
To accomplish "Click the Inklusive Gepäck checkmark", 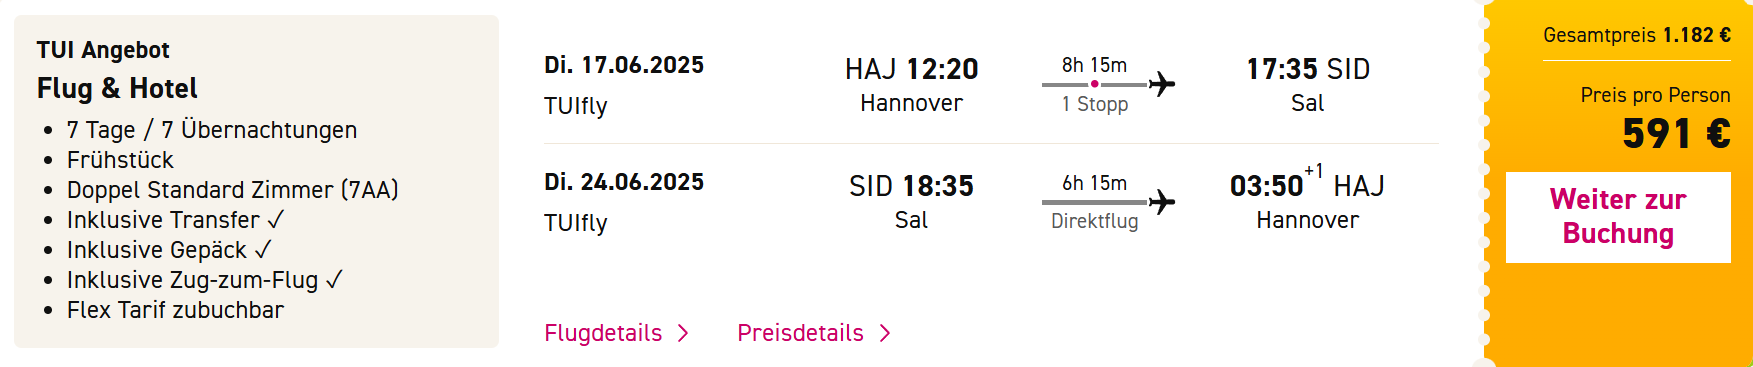I will tap(262, 250).
